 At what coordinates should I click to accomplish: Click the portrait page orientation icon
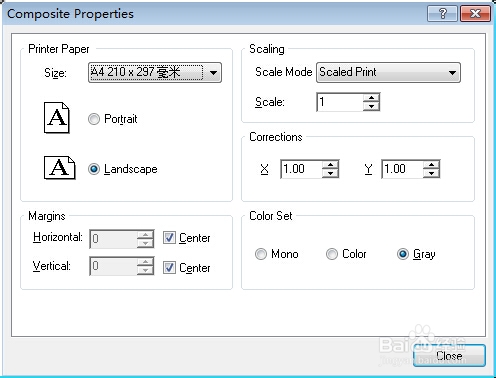coord(57,118)
